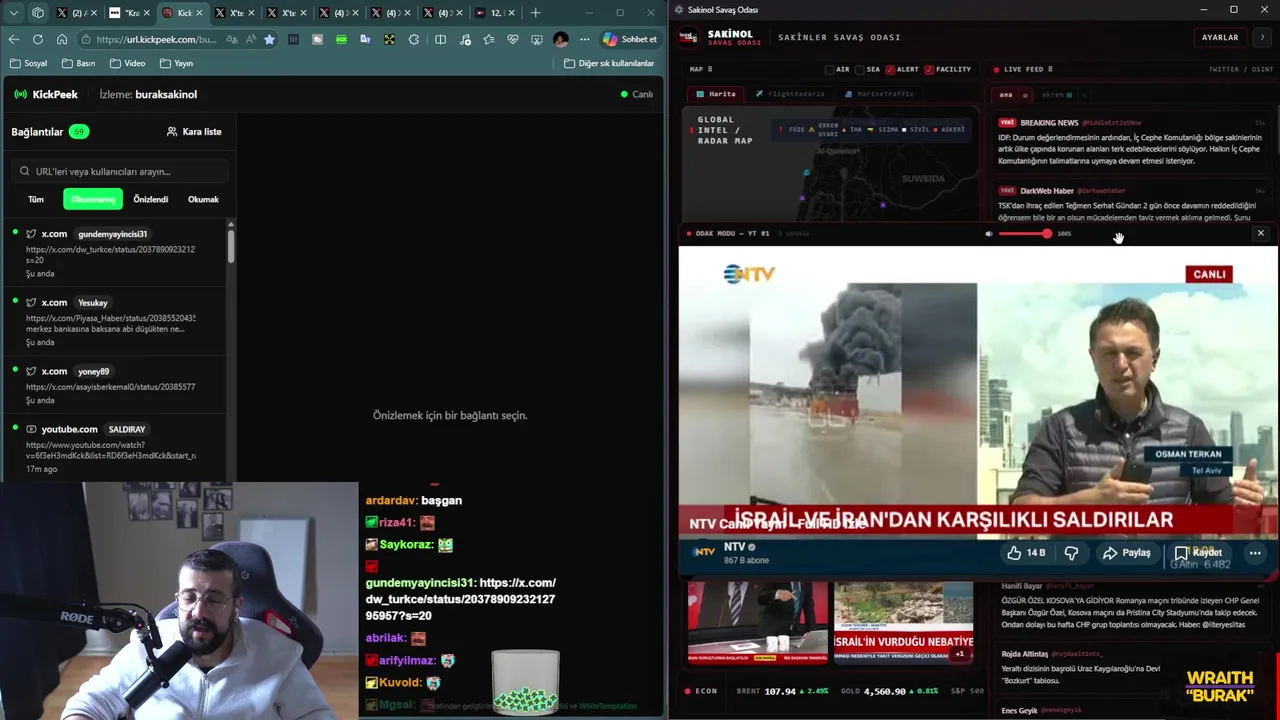1280x720 pixels.
Task: Adjust the focus mode volume slider
Action: 1025,233
